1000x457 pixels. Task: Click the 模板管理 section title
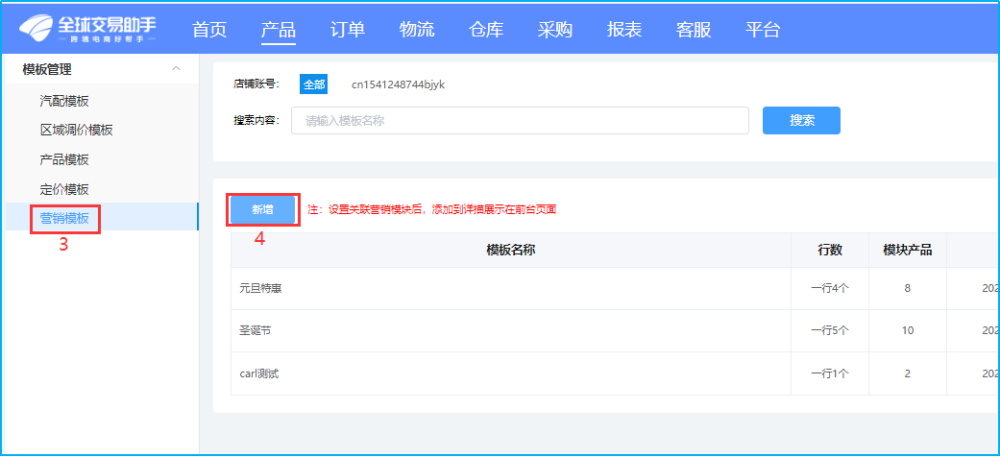(47, 69)
